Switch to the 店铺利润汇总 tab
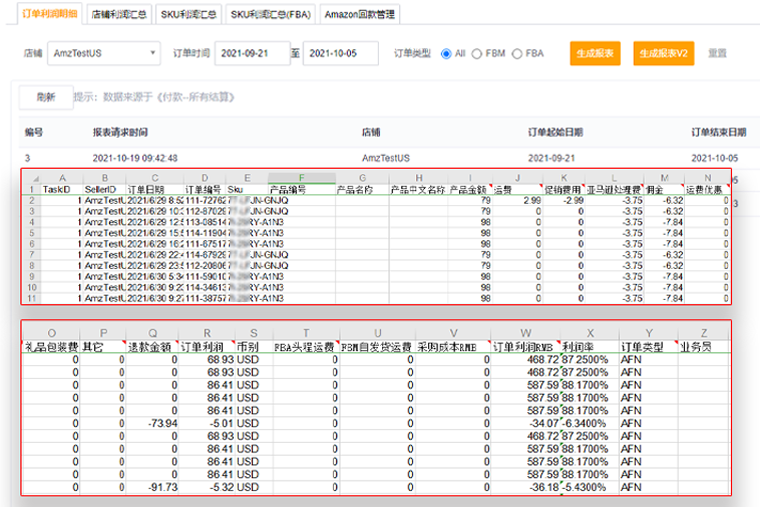 point(118,15)
